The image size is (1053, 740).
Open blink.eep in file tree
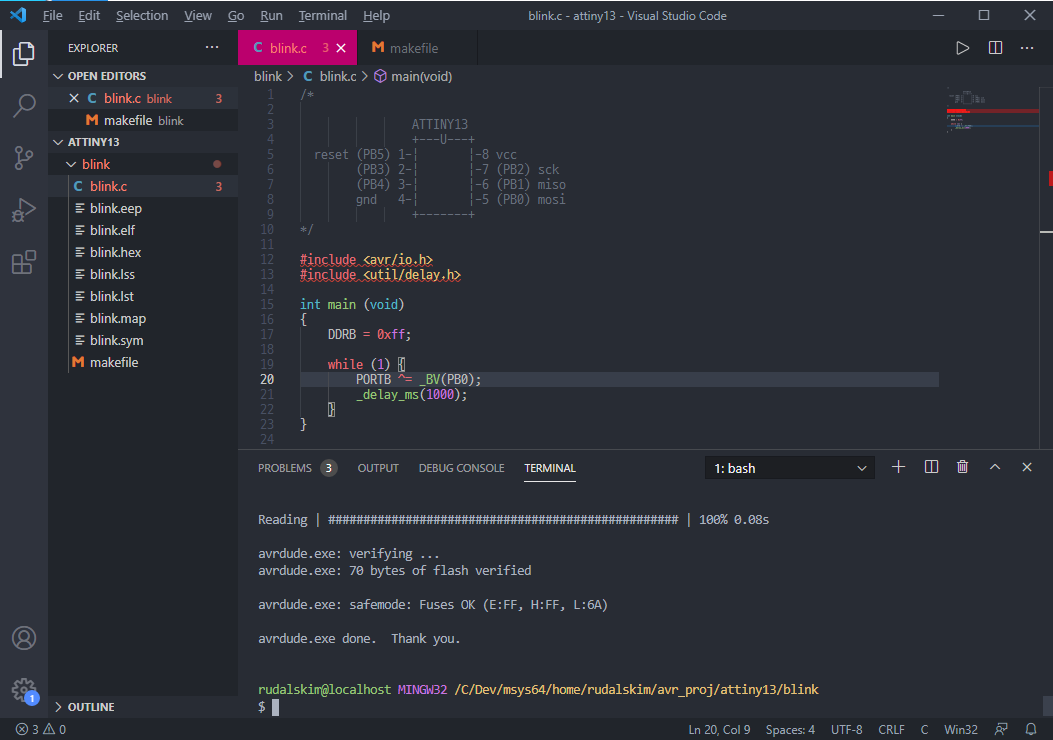143,208
